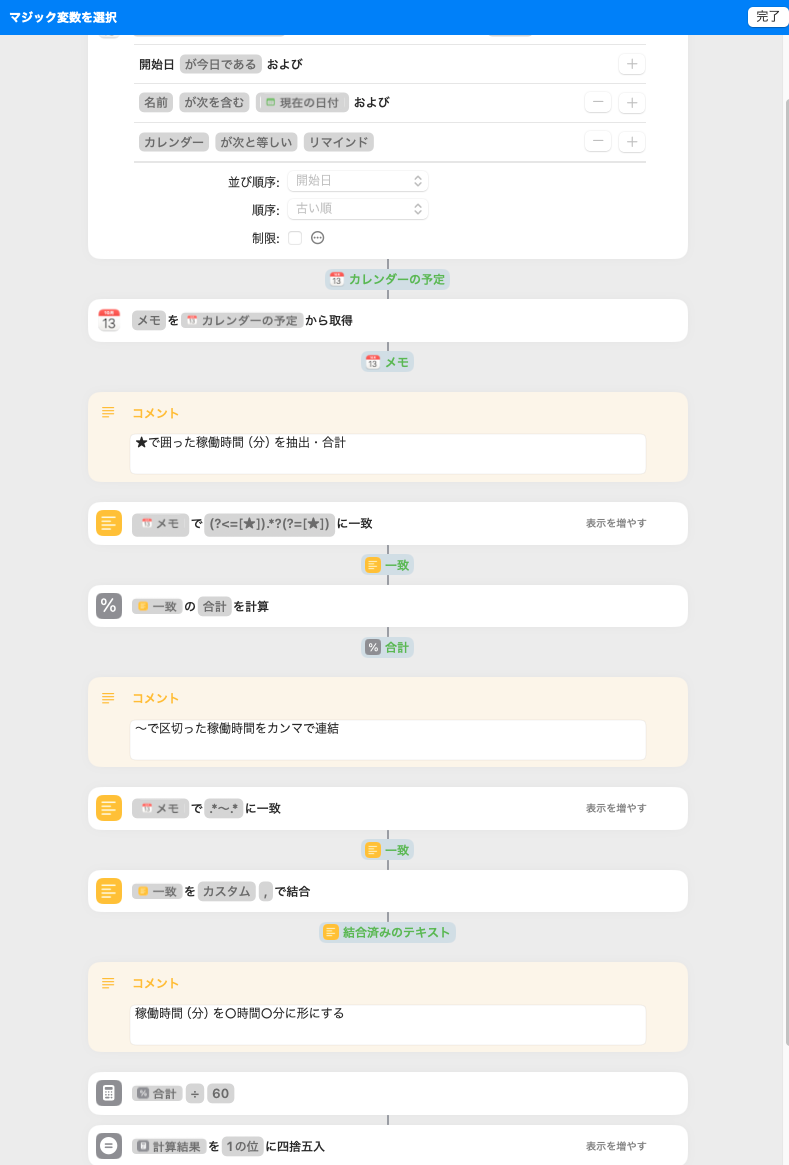Click the percent icon of 合計を計算 action
The width and height of the screenshot is (789, 1165).
click(108, 606)
